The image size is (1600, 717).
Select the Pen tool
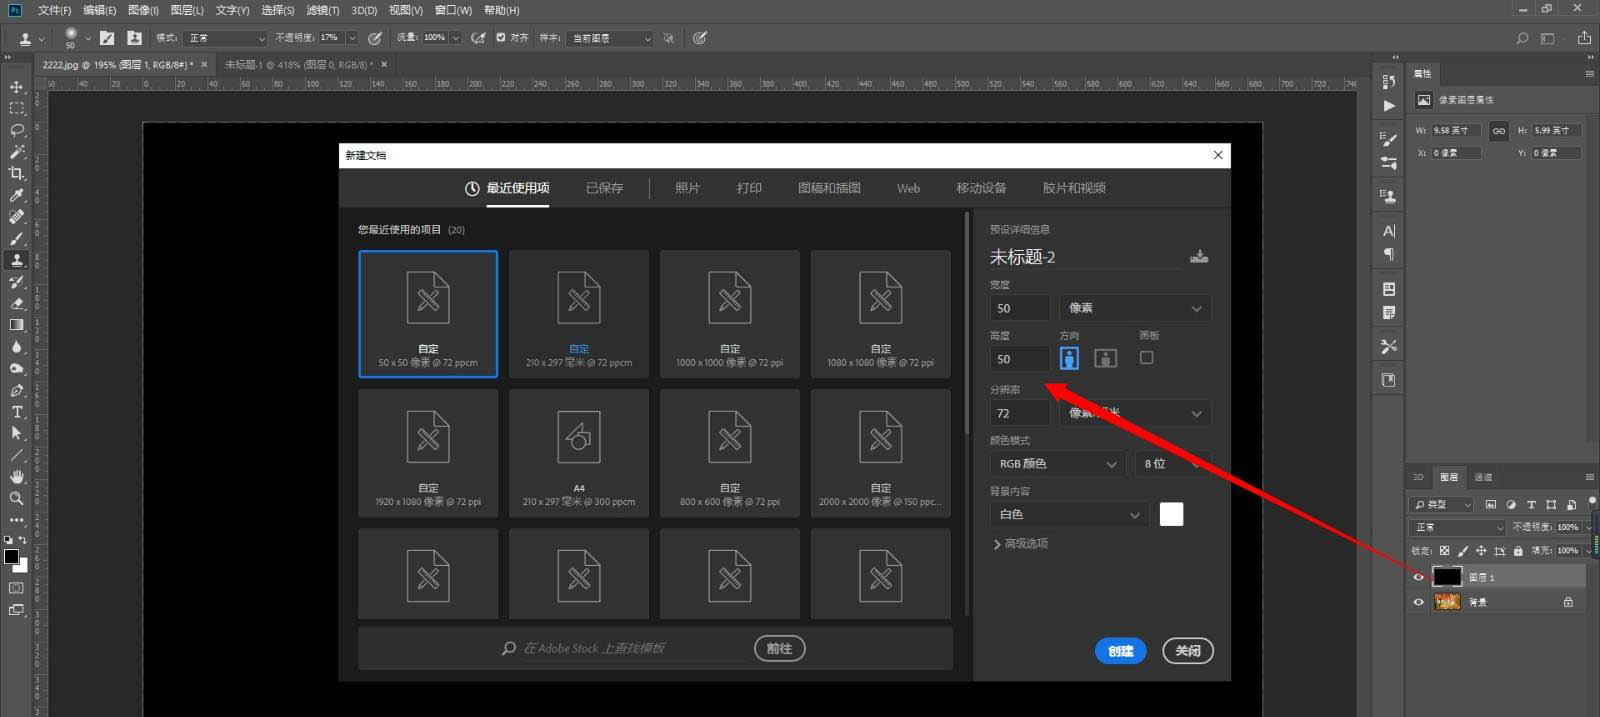pyautogui.click(x=17, y=390)
